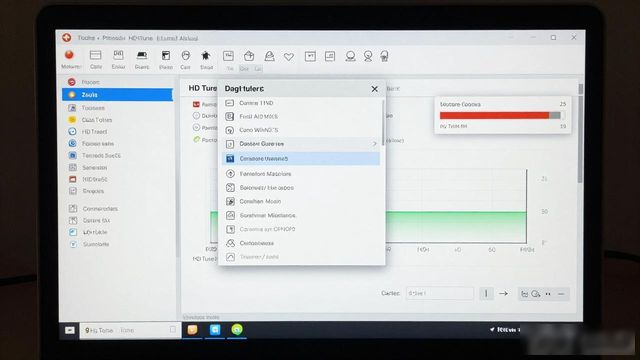Click the rightmost lightbulb-like toolbar icon
This screenshot has height=360, width=640.
(x=384, y=56)
